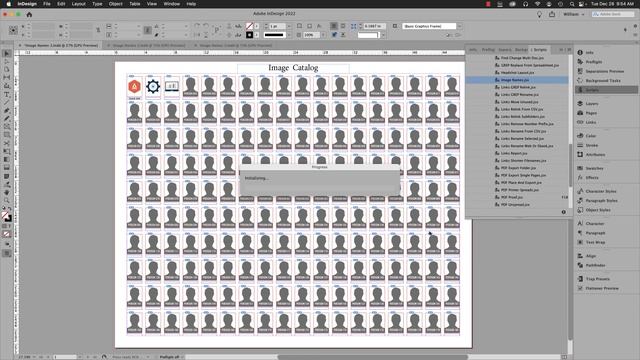Screen dimensions: 640x360
Task: Click the share icon in title bar
Action: pyautogui.click(x=552, y=14)
